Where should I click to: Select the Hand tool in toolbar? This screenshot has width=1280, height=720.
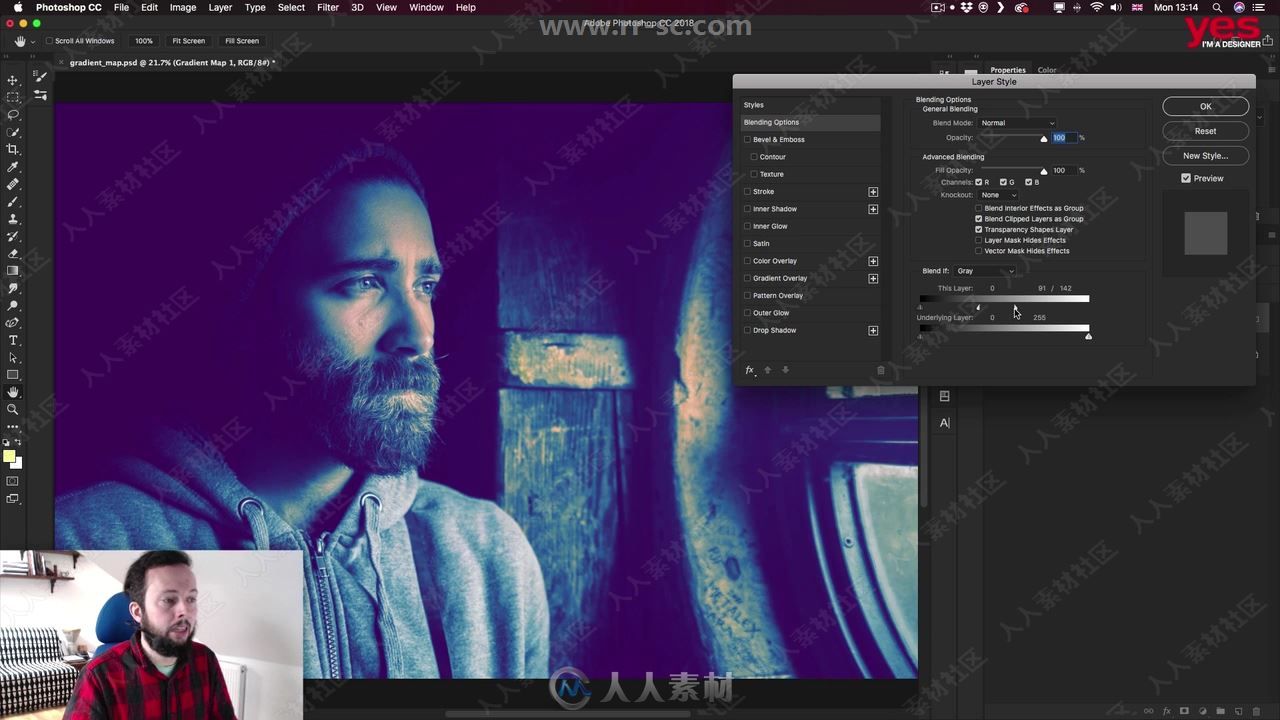point(13,393)
